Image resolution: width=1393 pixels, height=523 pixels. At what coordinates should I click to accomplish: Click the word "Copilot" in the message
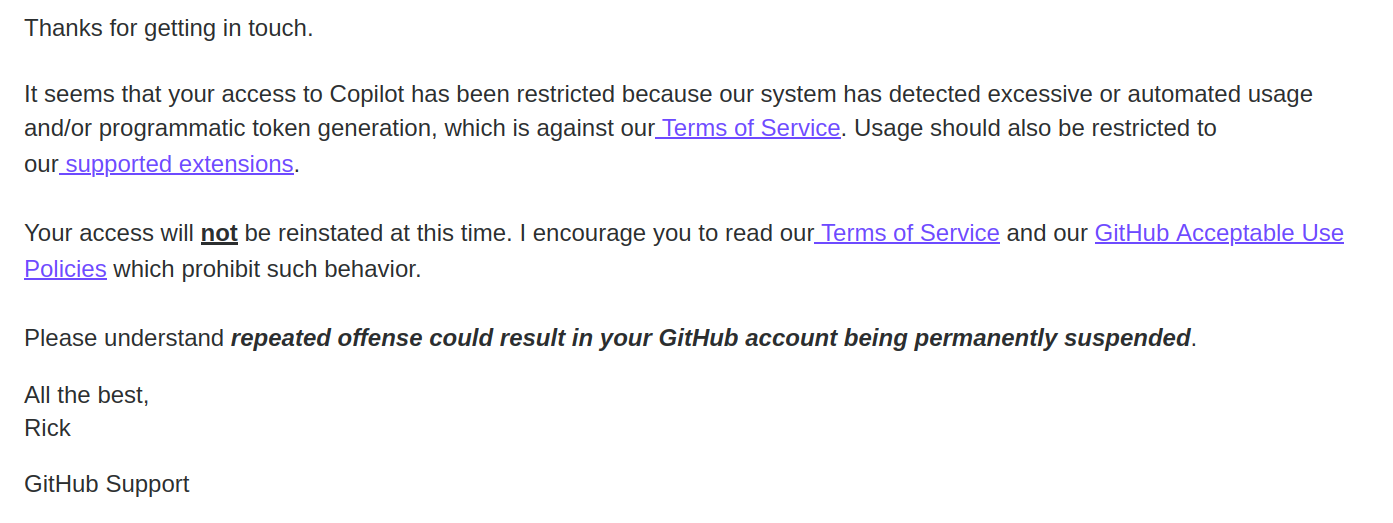[x=367, y=94]
